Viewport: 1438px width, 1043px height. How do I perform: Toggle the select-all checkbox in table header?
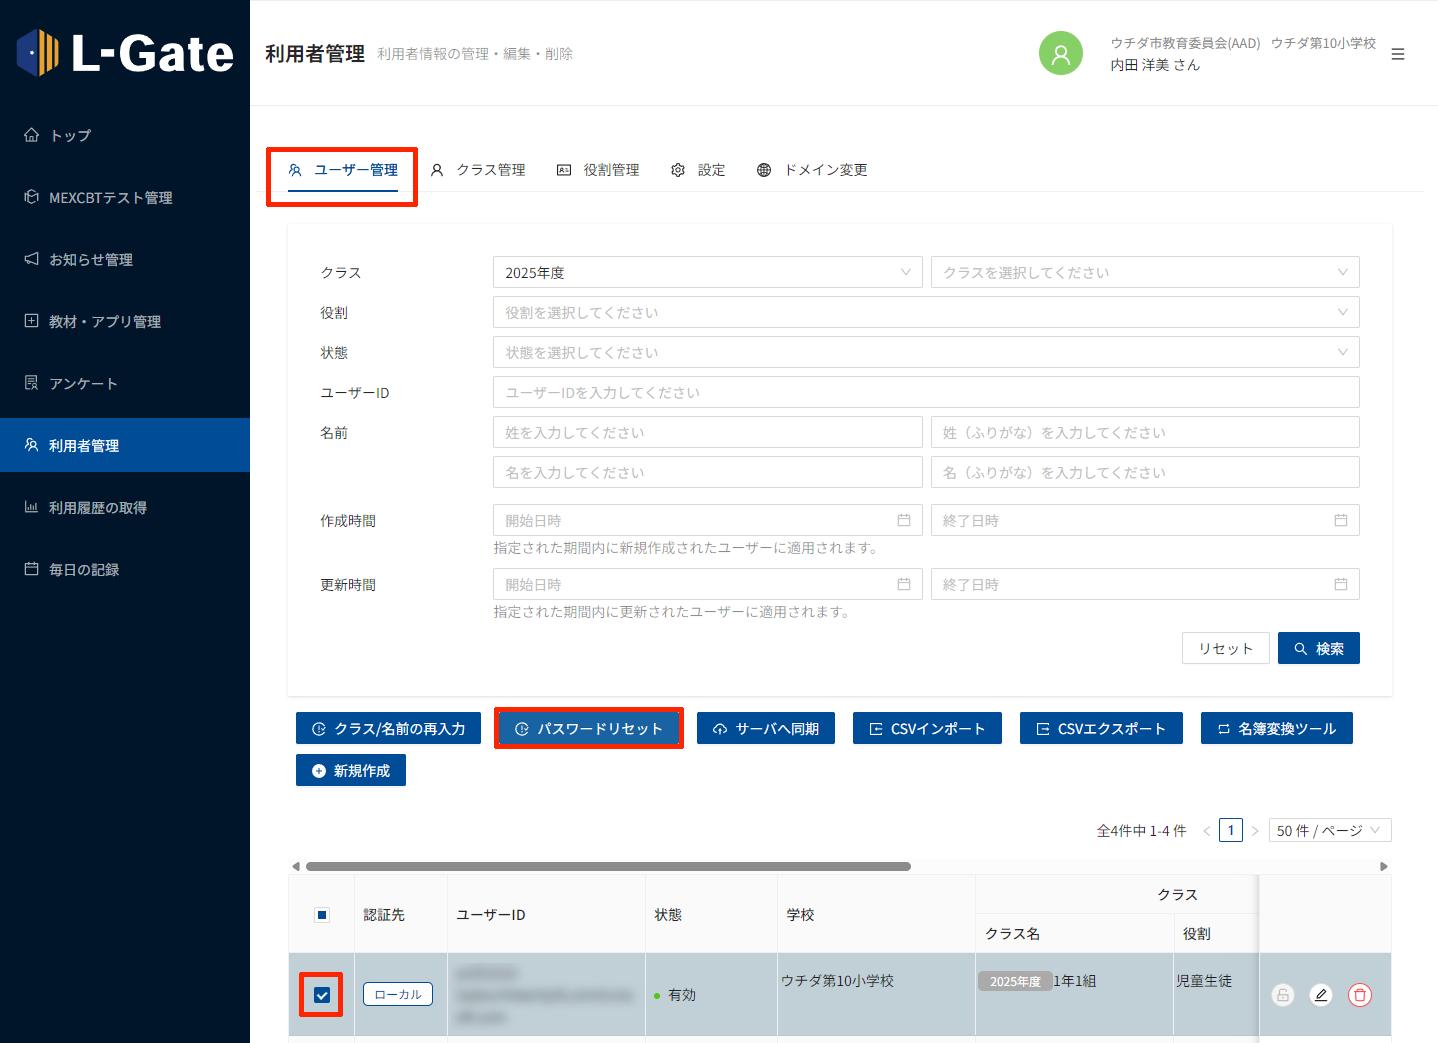click(x=322, y=915)
